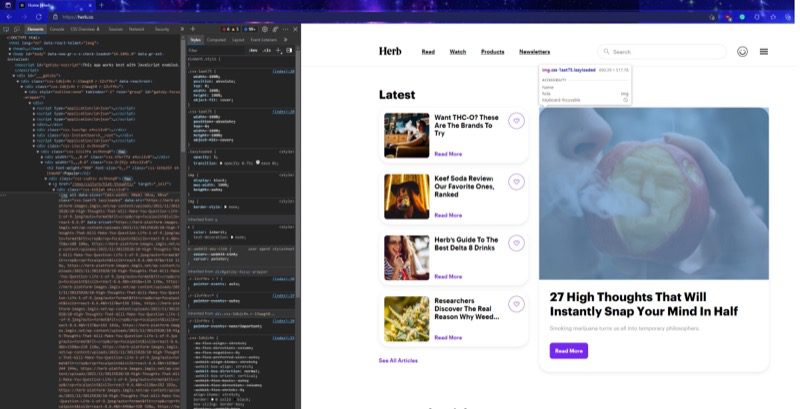Switch to the Computed pane tab

point(216,40)
